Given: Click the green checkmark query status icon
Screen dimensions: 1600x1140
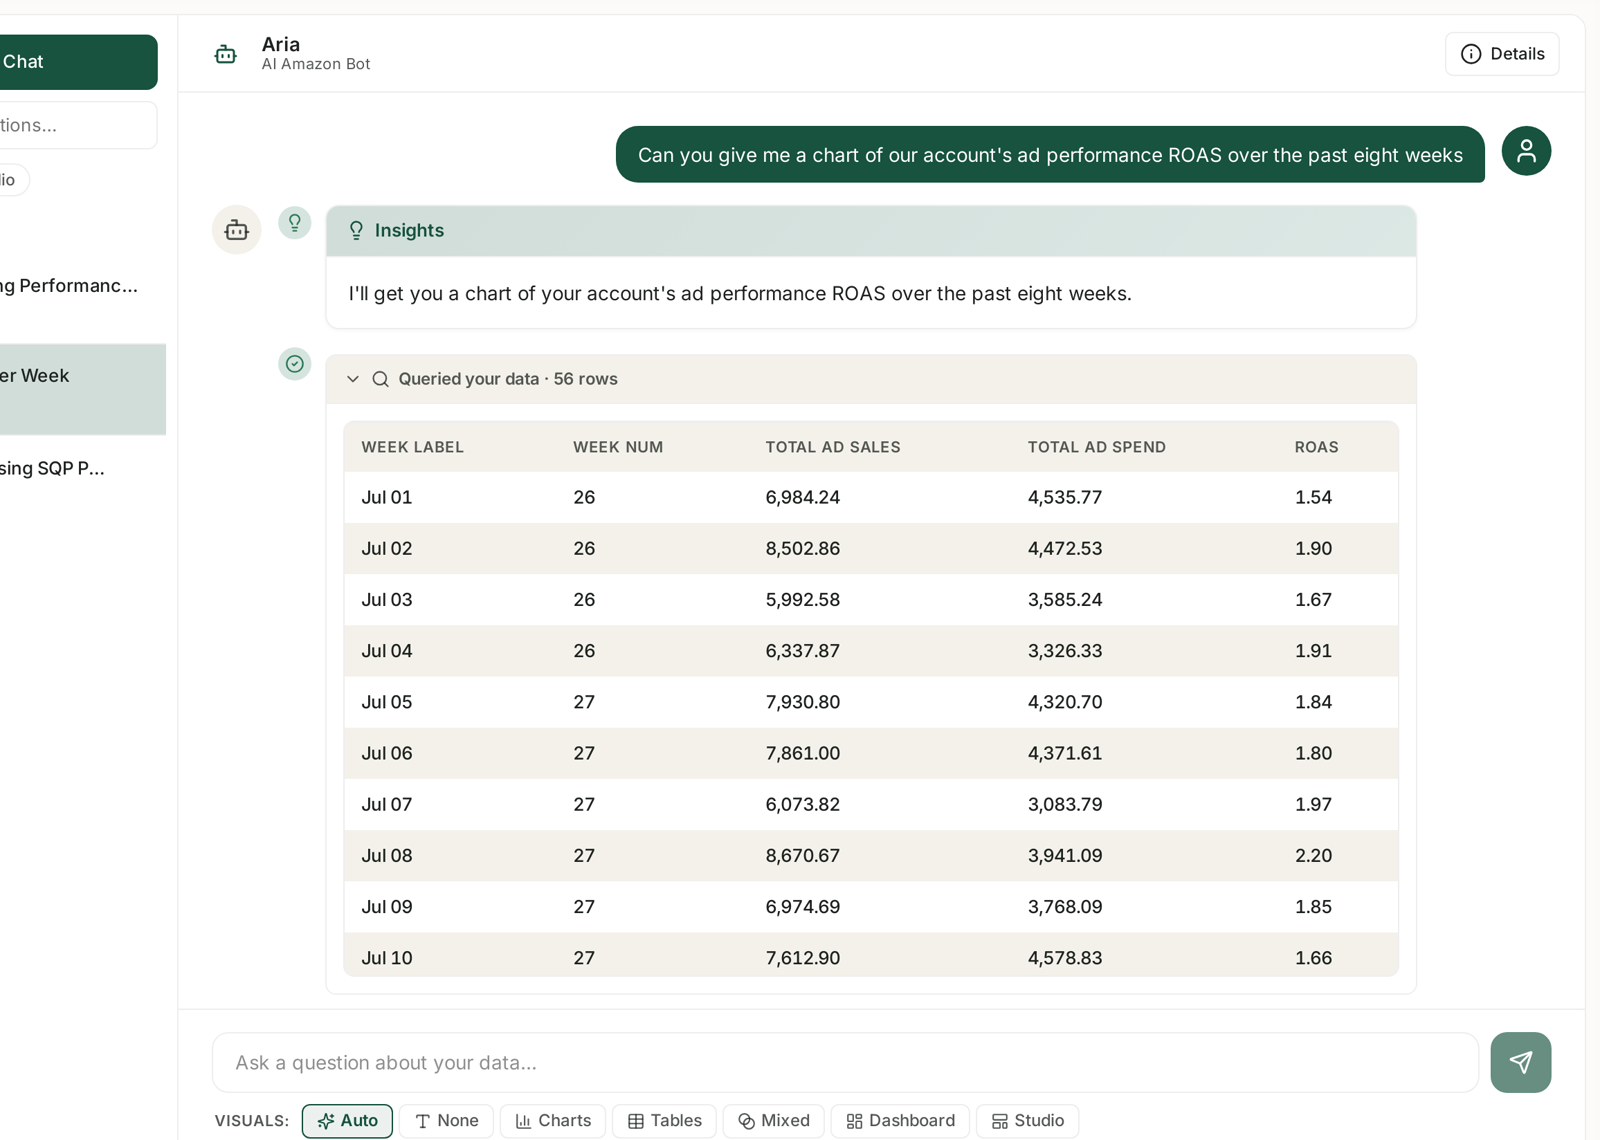Looking at the screenshot, I should click(x=295, y=364).
